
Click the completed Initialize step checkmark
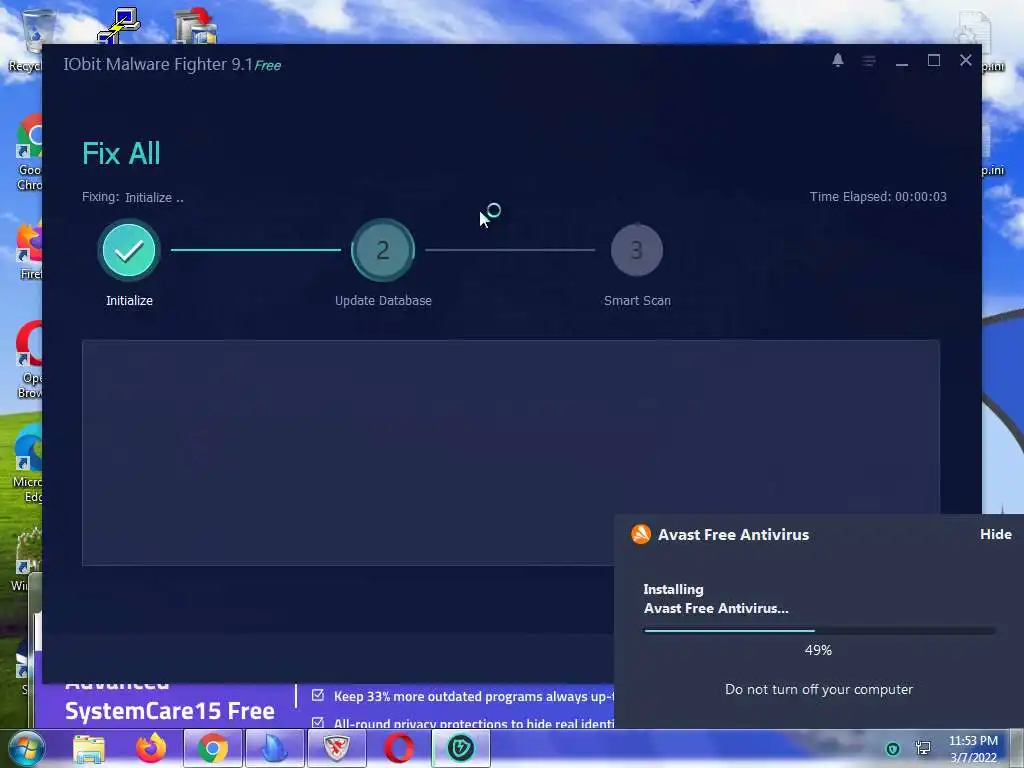[x=129, y=250]
